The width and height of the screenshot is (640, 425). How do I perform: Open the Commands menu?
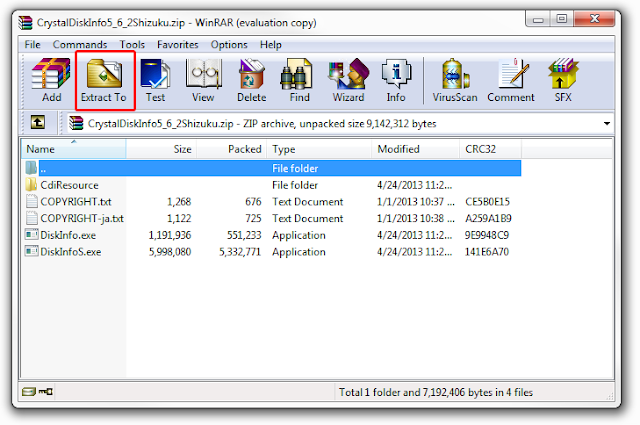(80, 45)
